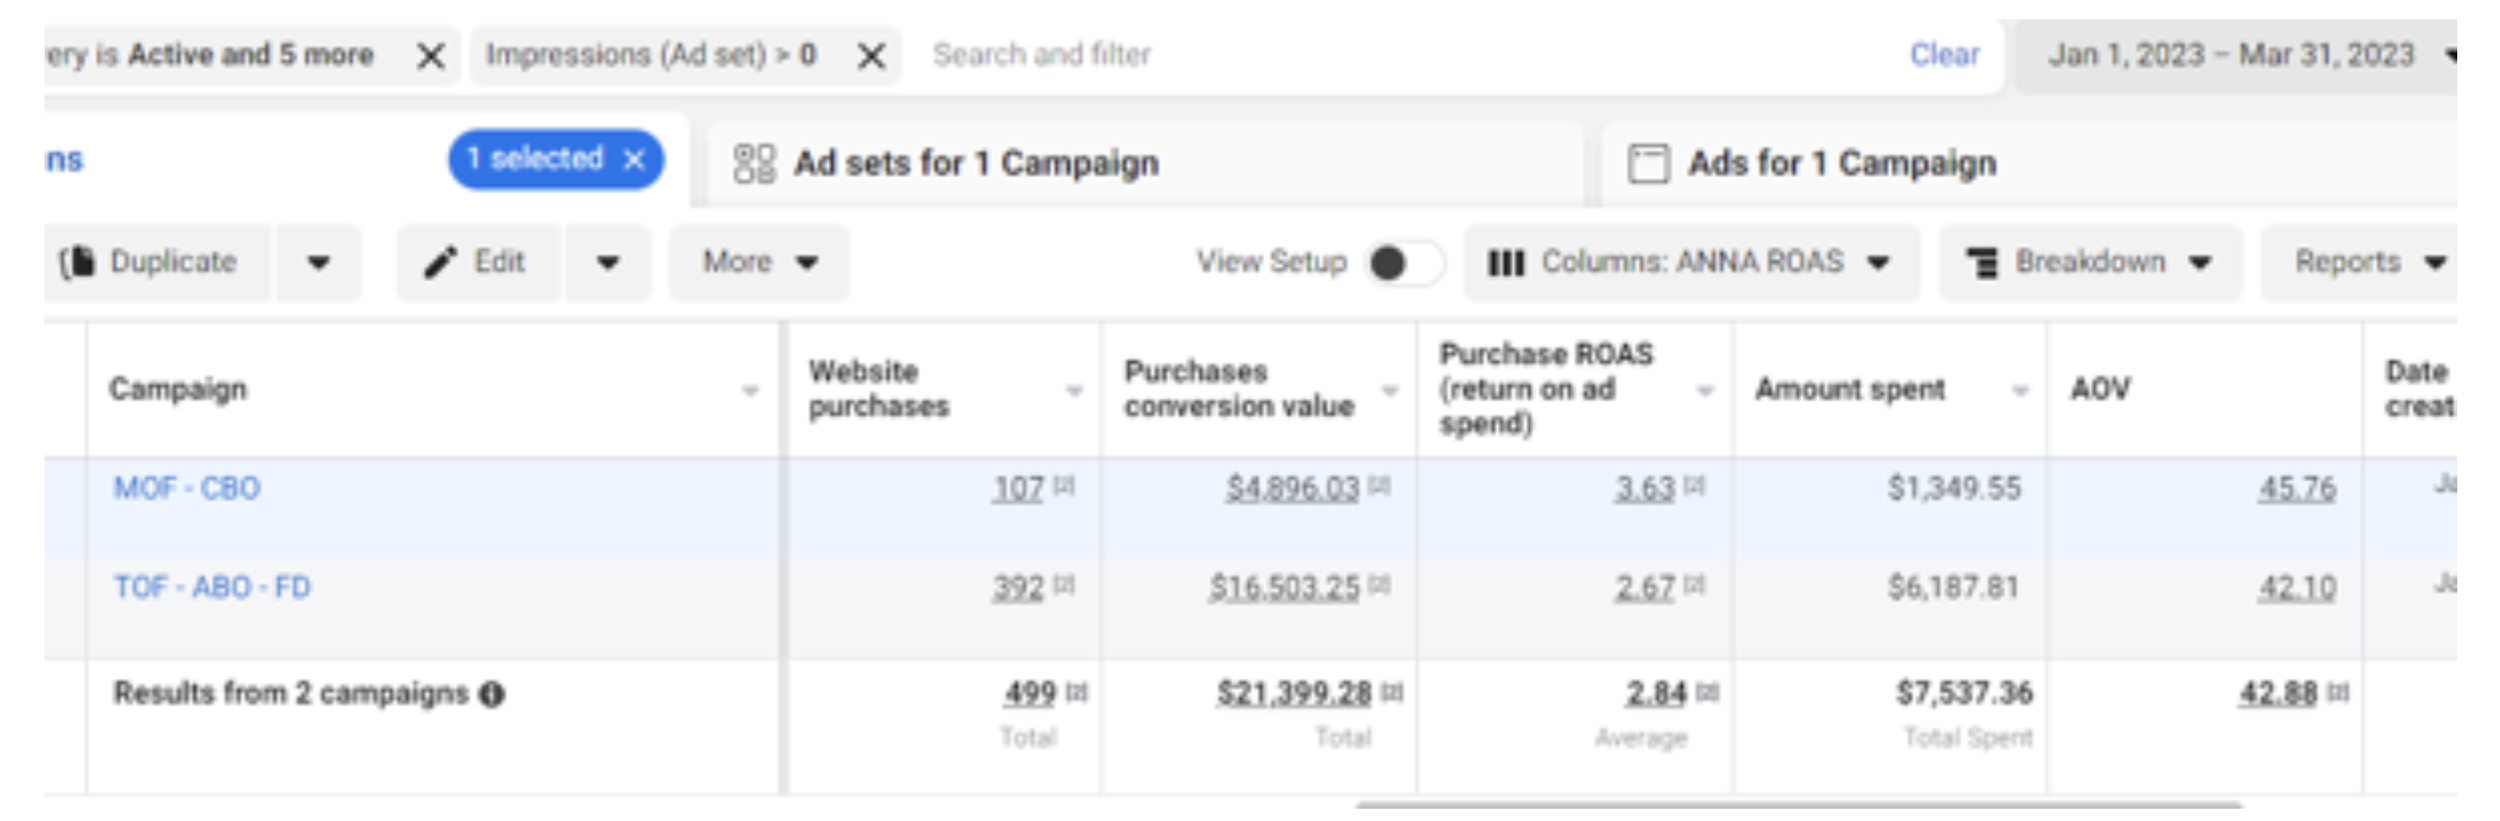Click the $21,399.28 total conversion value
The width and height of the screenshot is (2500, 821).
[x=1294, y=693]
